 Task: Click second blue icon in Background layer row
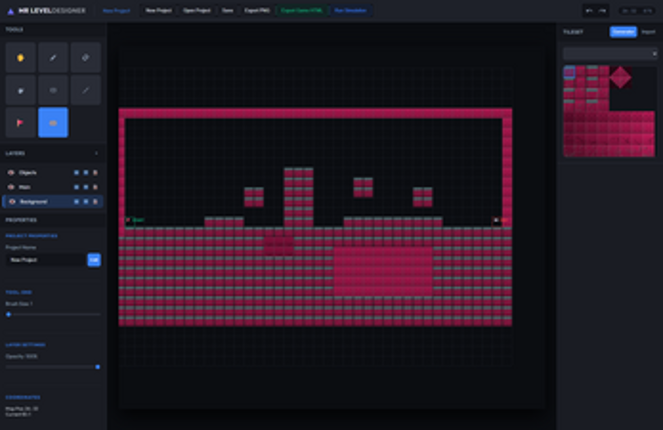coord(86,202)
